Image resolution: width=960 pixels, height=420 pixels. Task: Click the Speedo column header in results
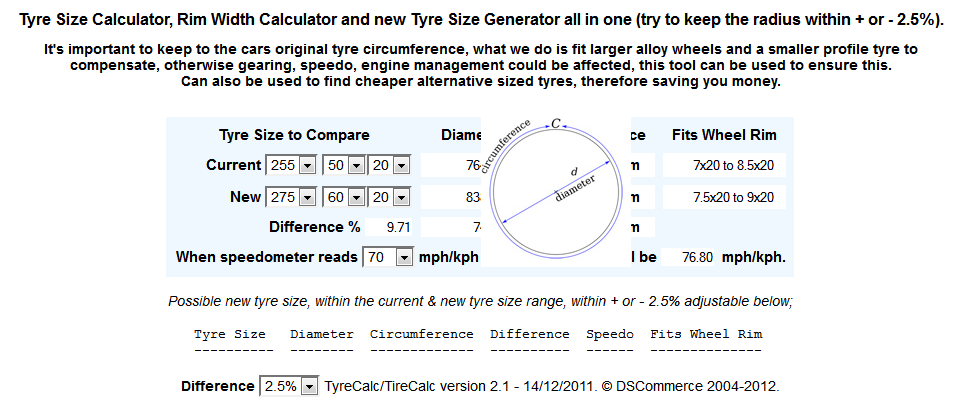610,334
